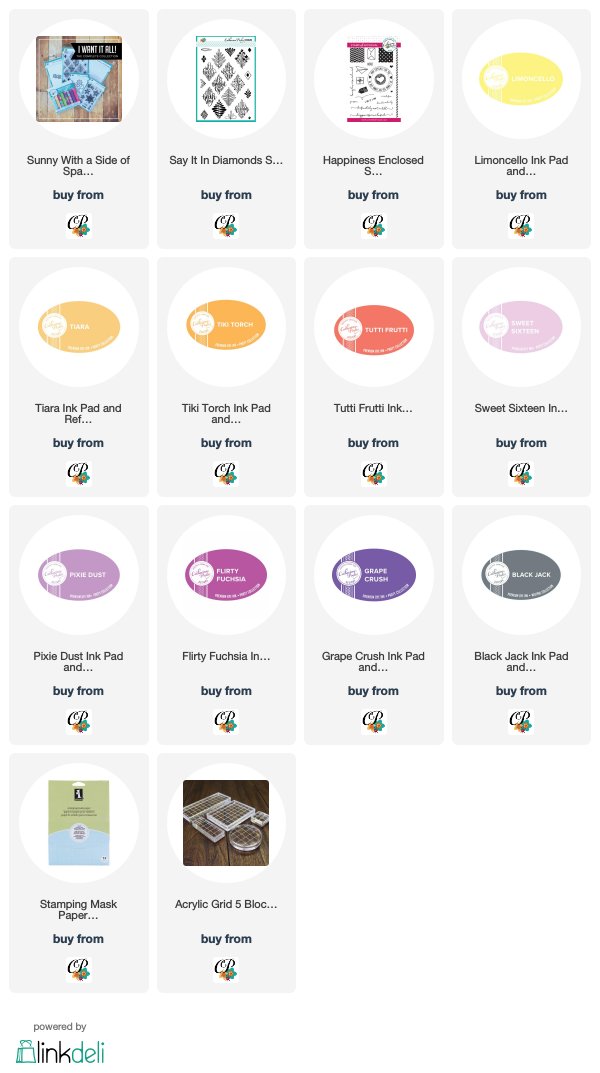Viewport: 600px width, 1073px height.
Task: Click the store logo under Grape Crush Ink Pad
Action: (x=374, y=721)
